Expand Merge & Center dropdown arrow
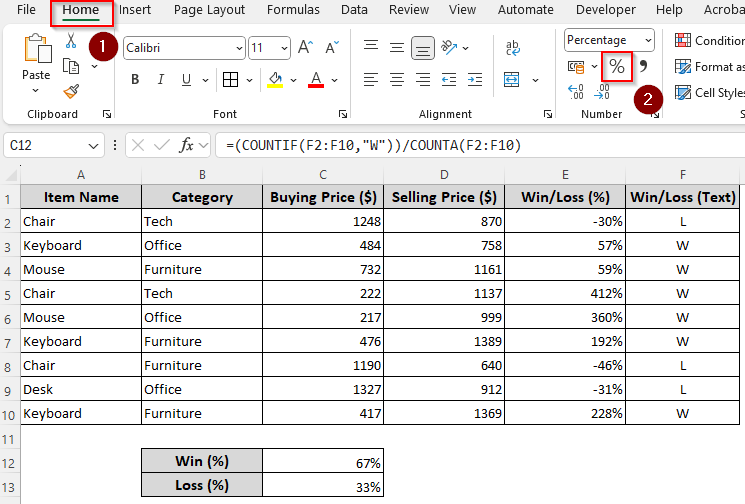This screenshot has width=745, height=504. (x=535, y=80)
